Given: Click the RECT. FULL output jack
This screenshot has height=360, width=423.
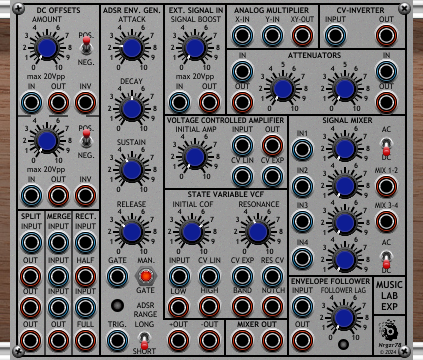Looking at the screenshot, I should 85,340.
